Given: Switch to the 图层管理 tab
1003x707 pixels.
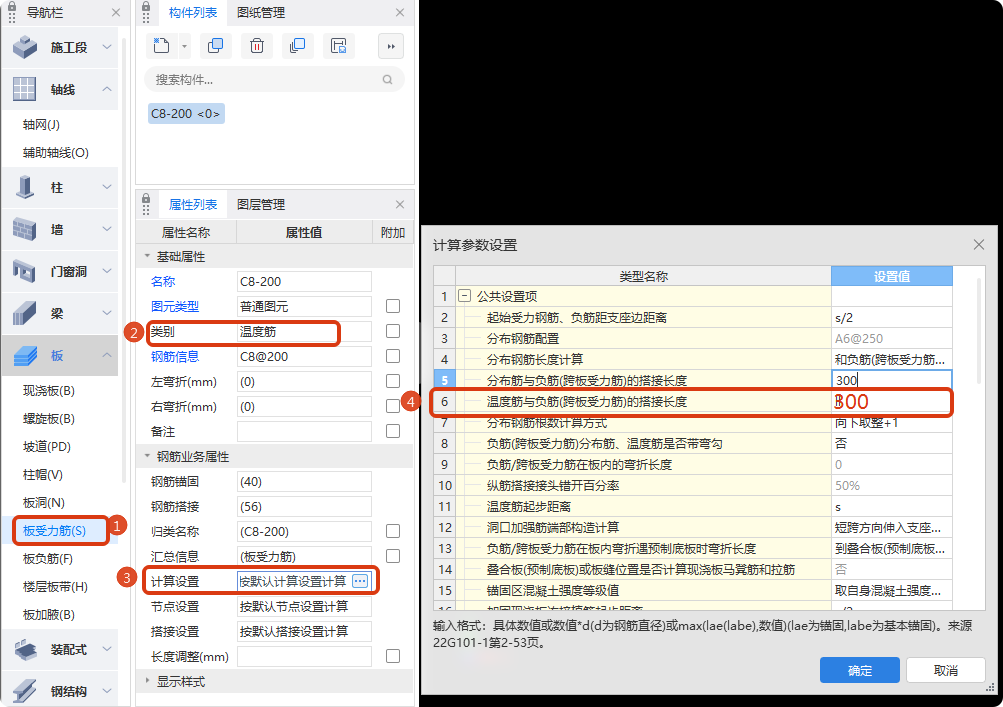Looking at the screenshot, I should pos(260,204).
